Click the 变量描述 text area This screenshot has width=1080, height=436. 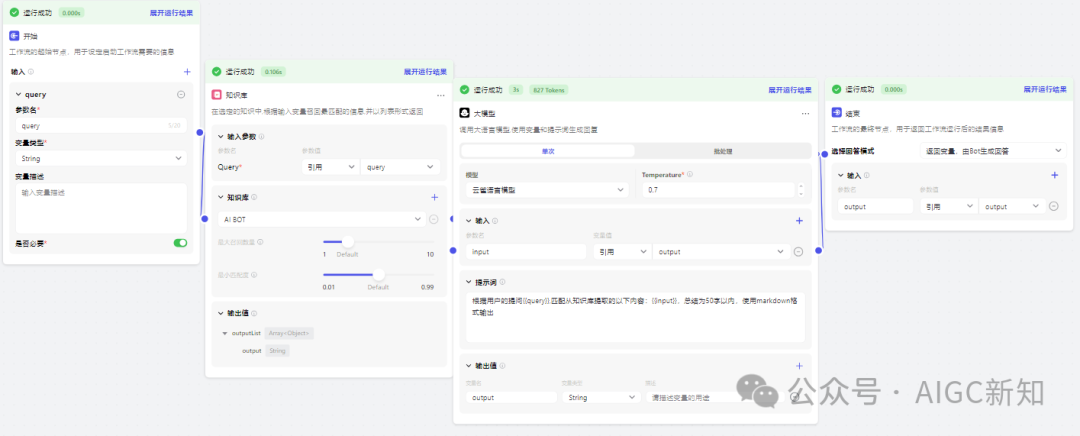pos(101,208)
